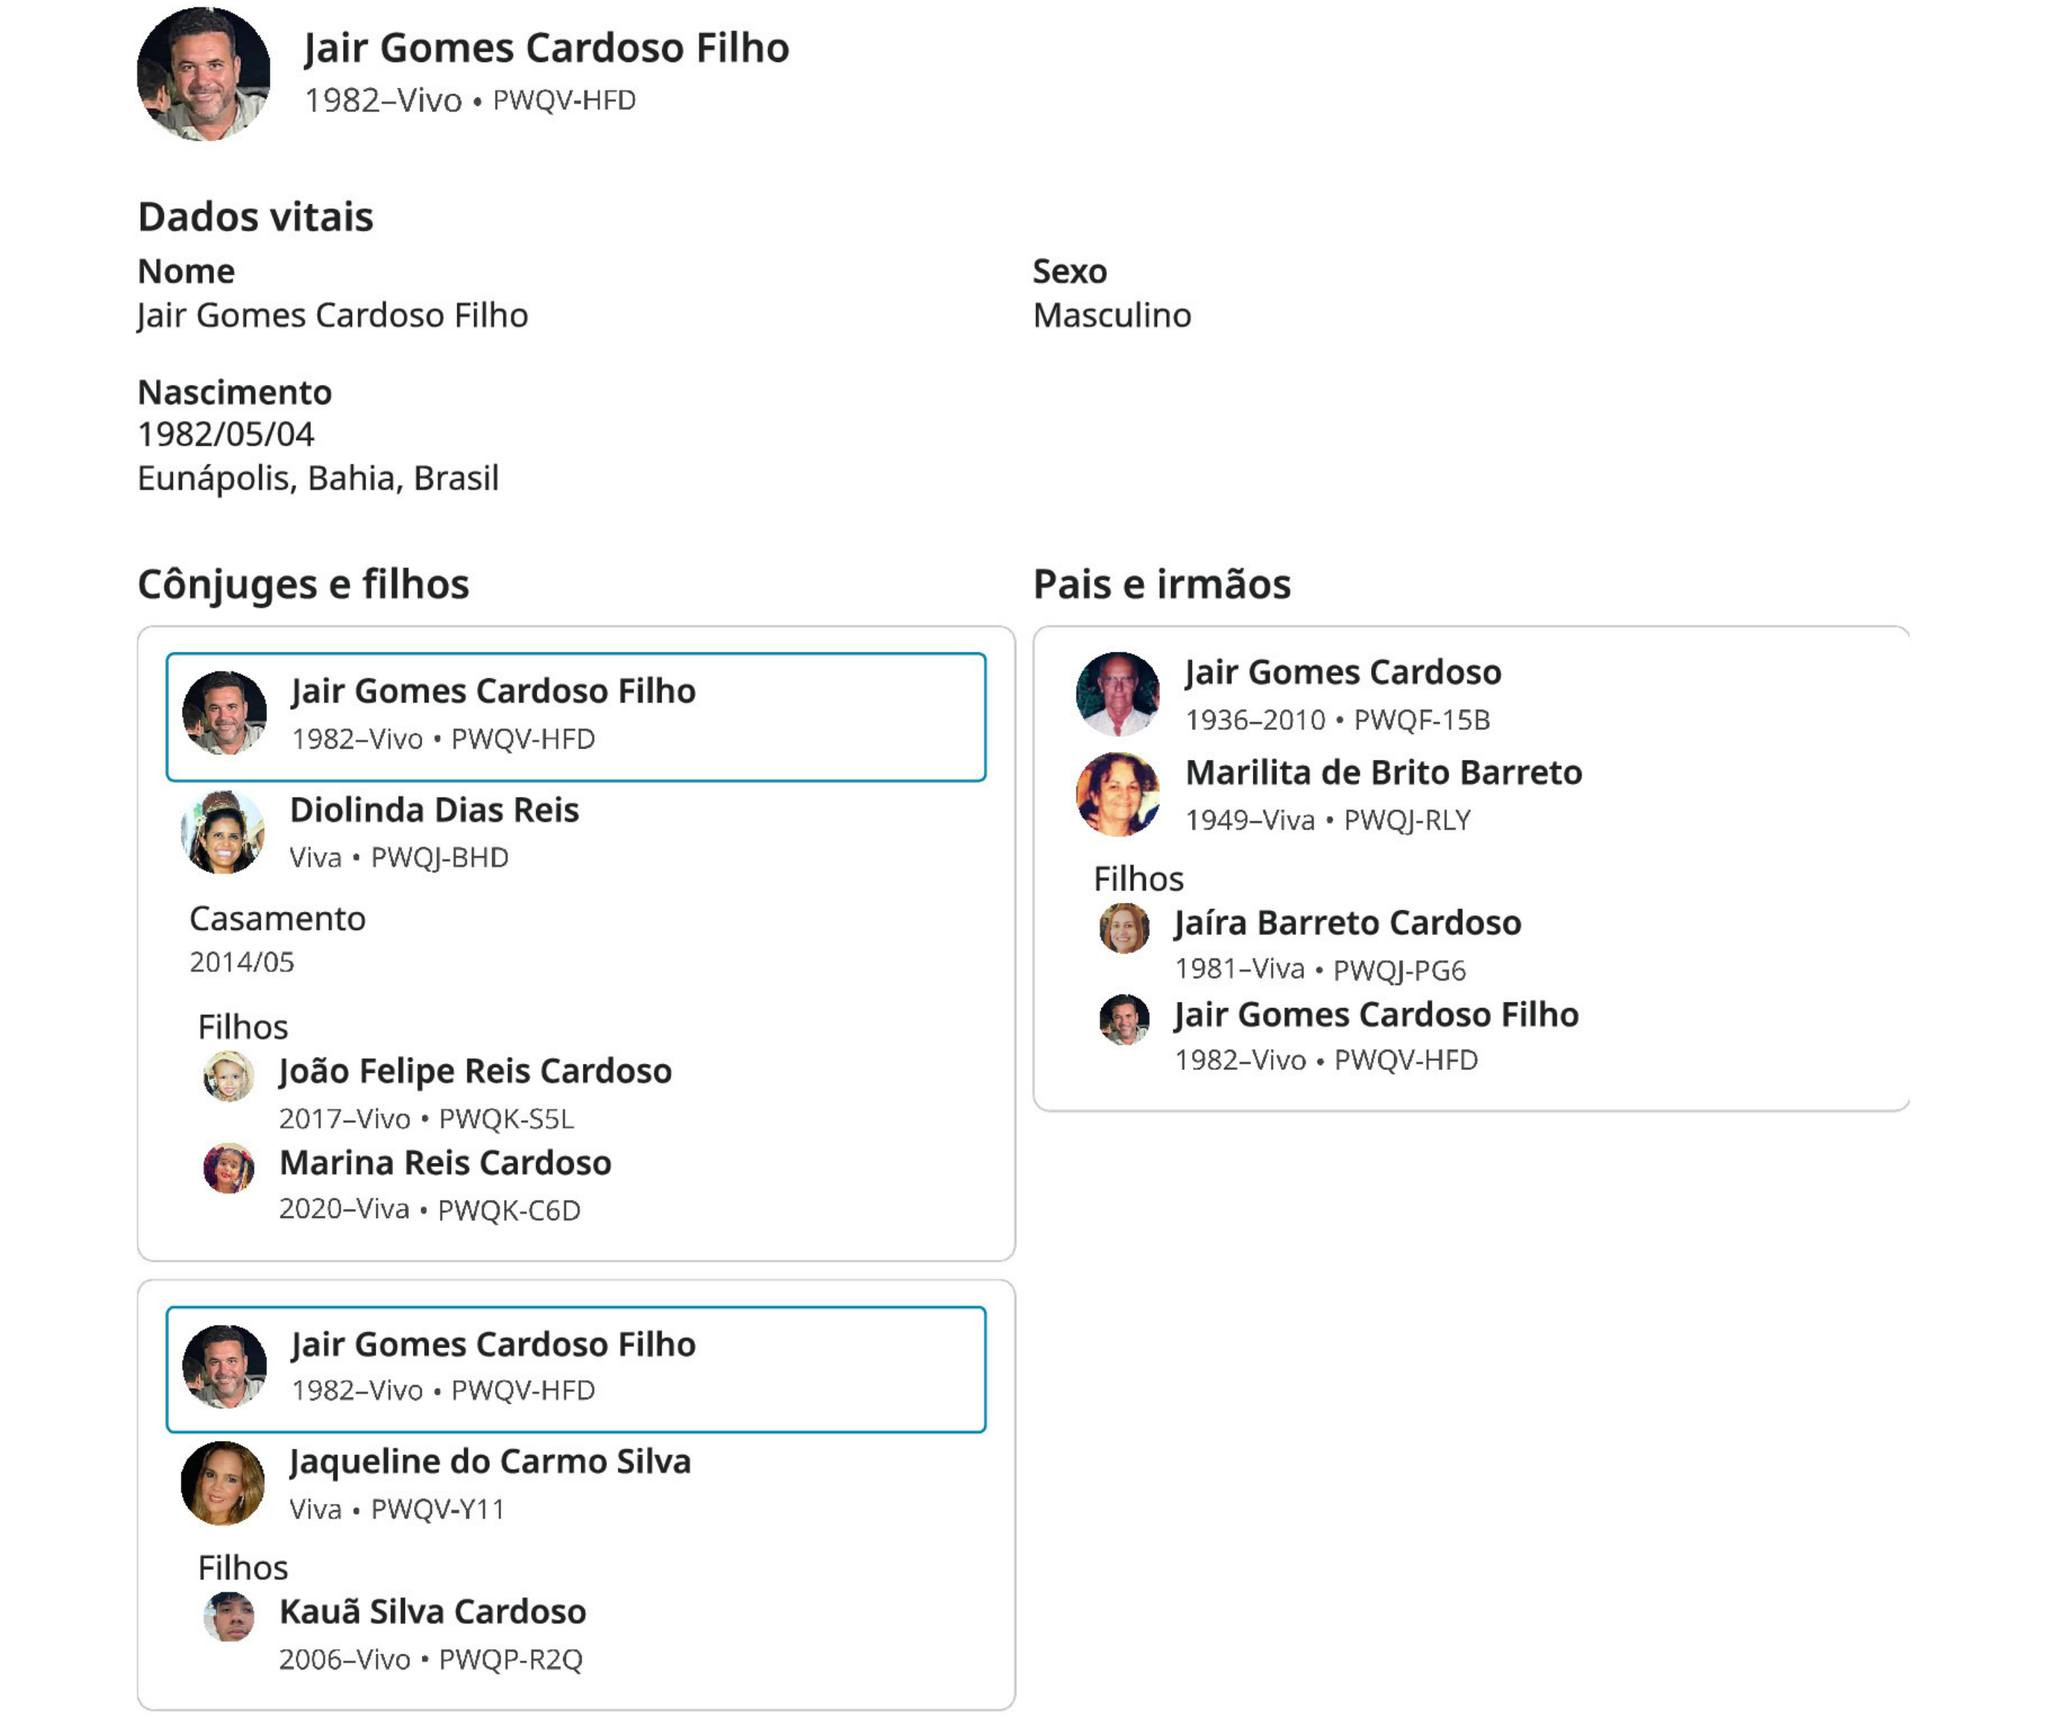Open Marina Reis Cardoso name link
The width and height of the screenshot is (2048, 1717).
coord(445,1163)
